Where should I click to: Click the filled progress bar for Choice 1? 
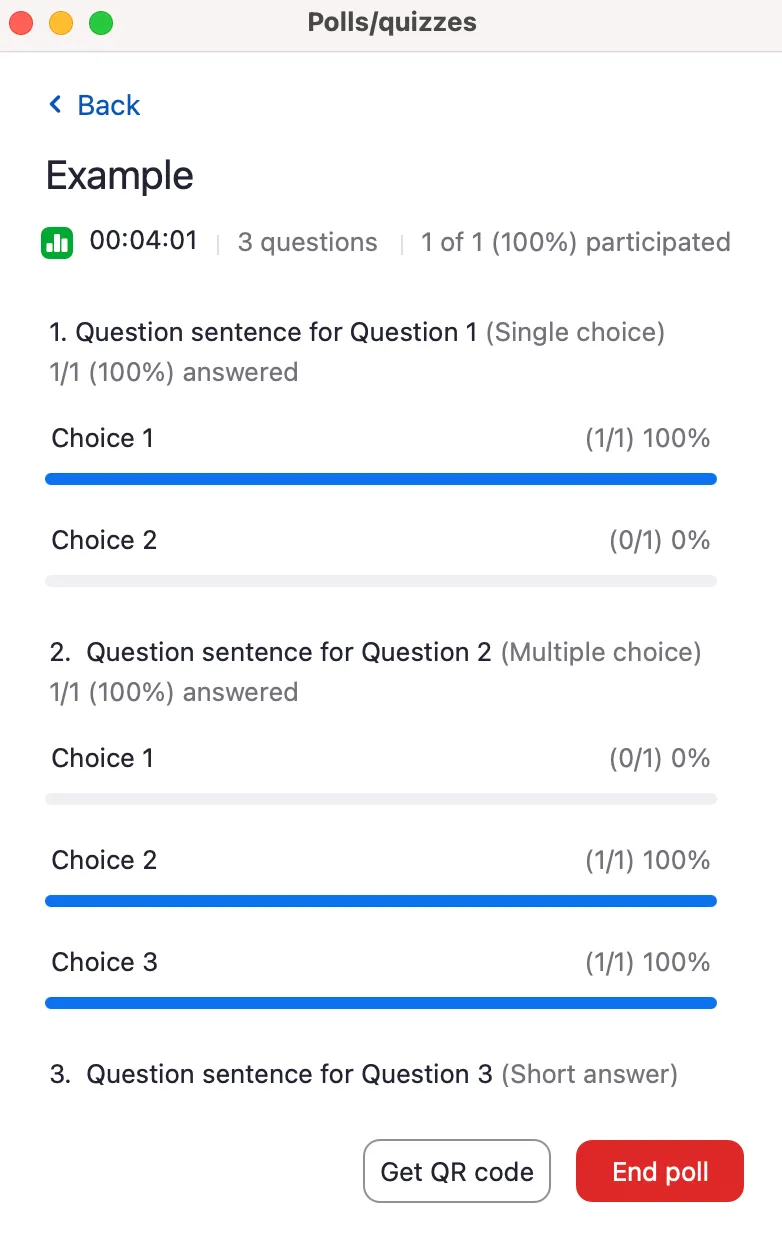click(x=380, y=479)
